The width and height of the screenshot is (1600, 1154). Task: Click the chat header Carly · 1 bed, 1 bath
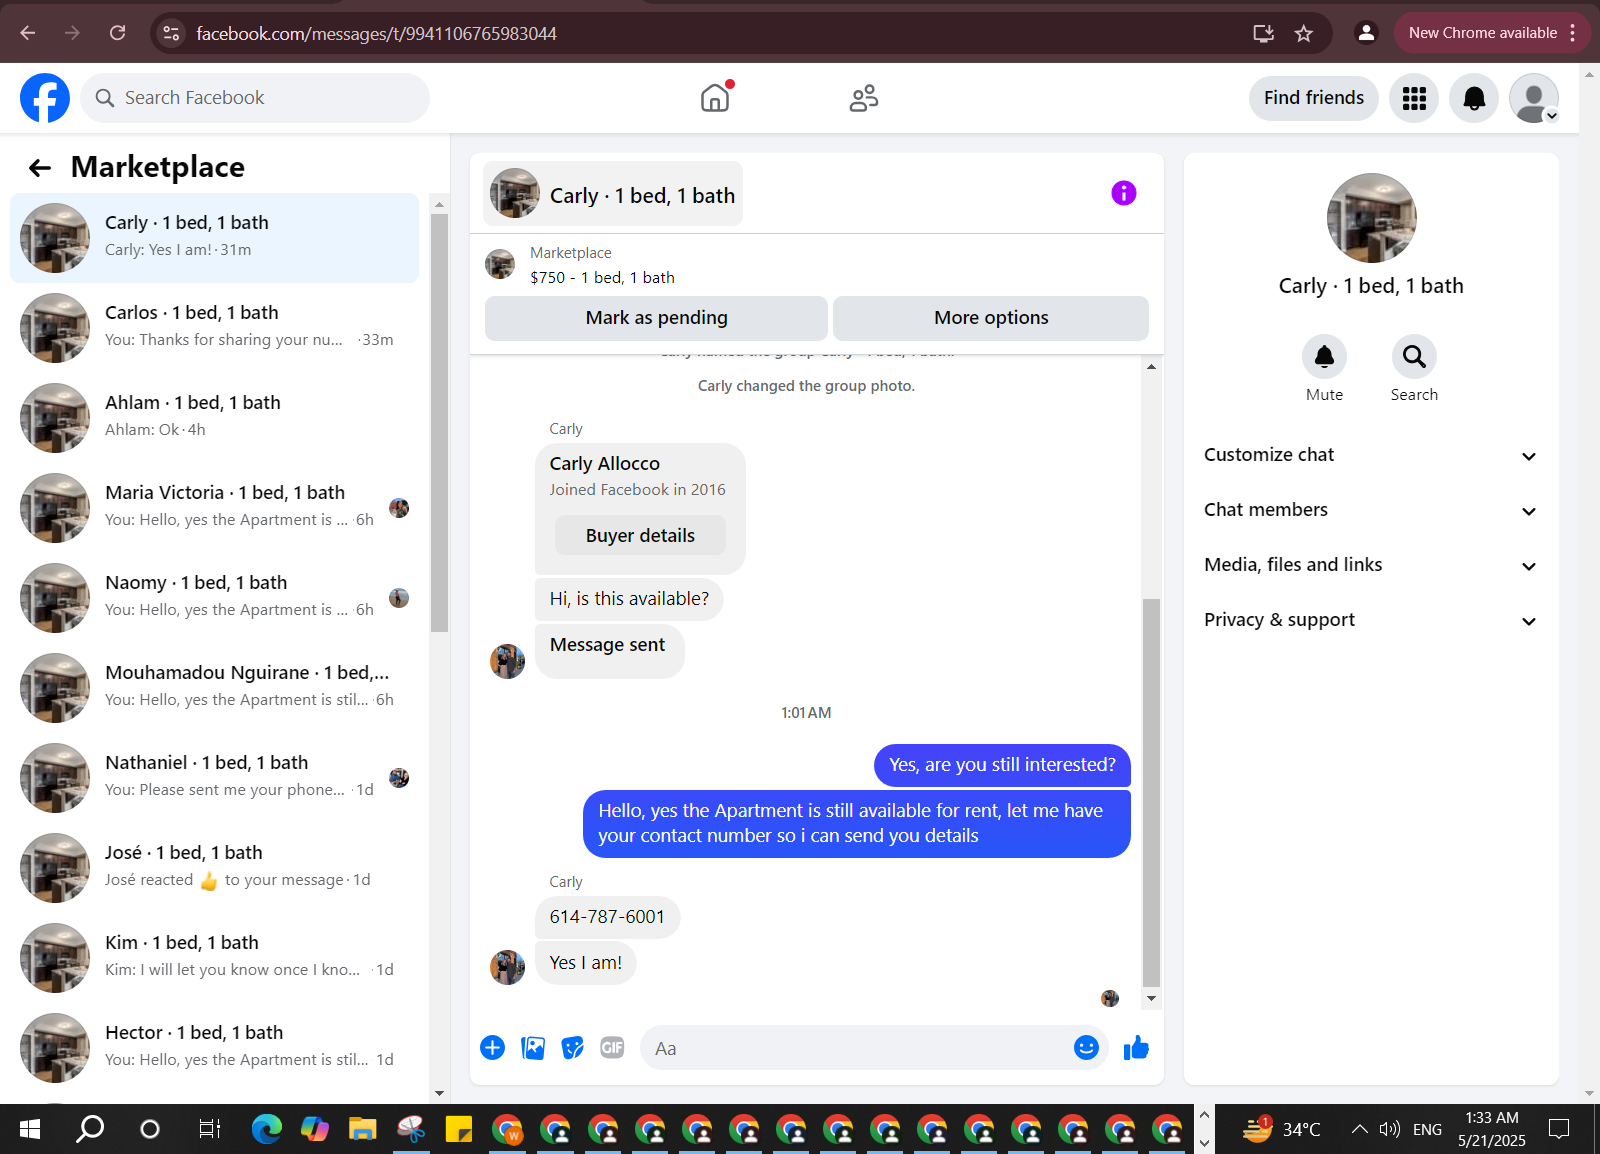pos(613,194)
